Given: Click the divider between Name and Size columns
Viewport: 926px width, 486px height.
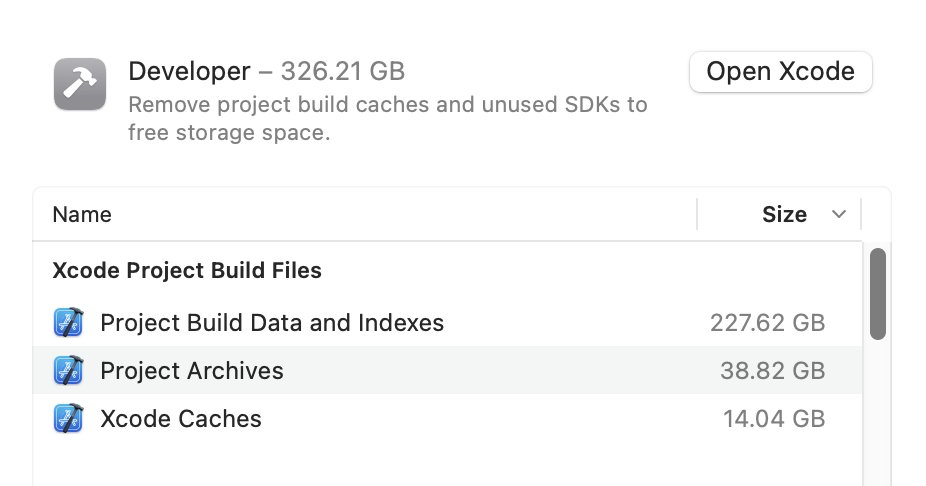Looking at the screenshot, I should 697,215.
